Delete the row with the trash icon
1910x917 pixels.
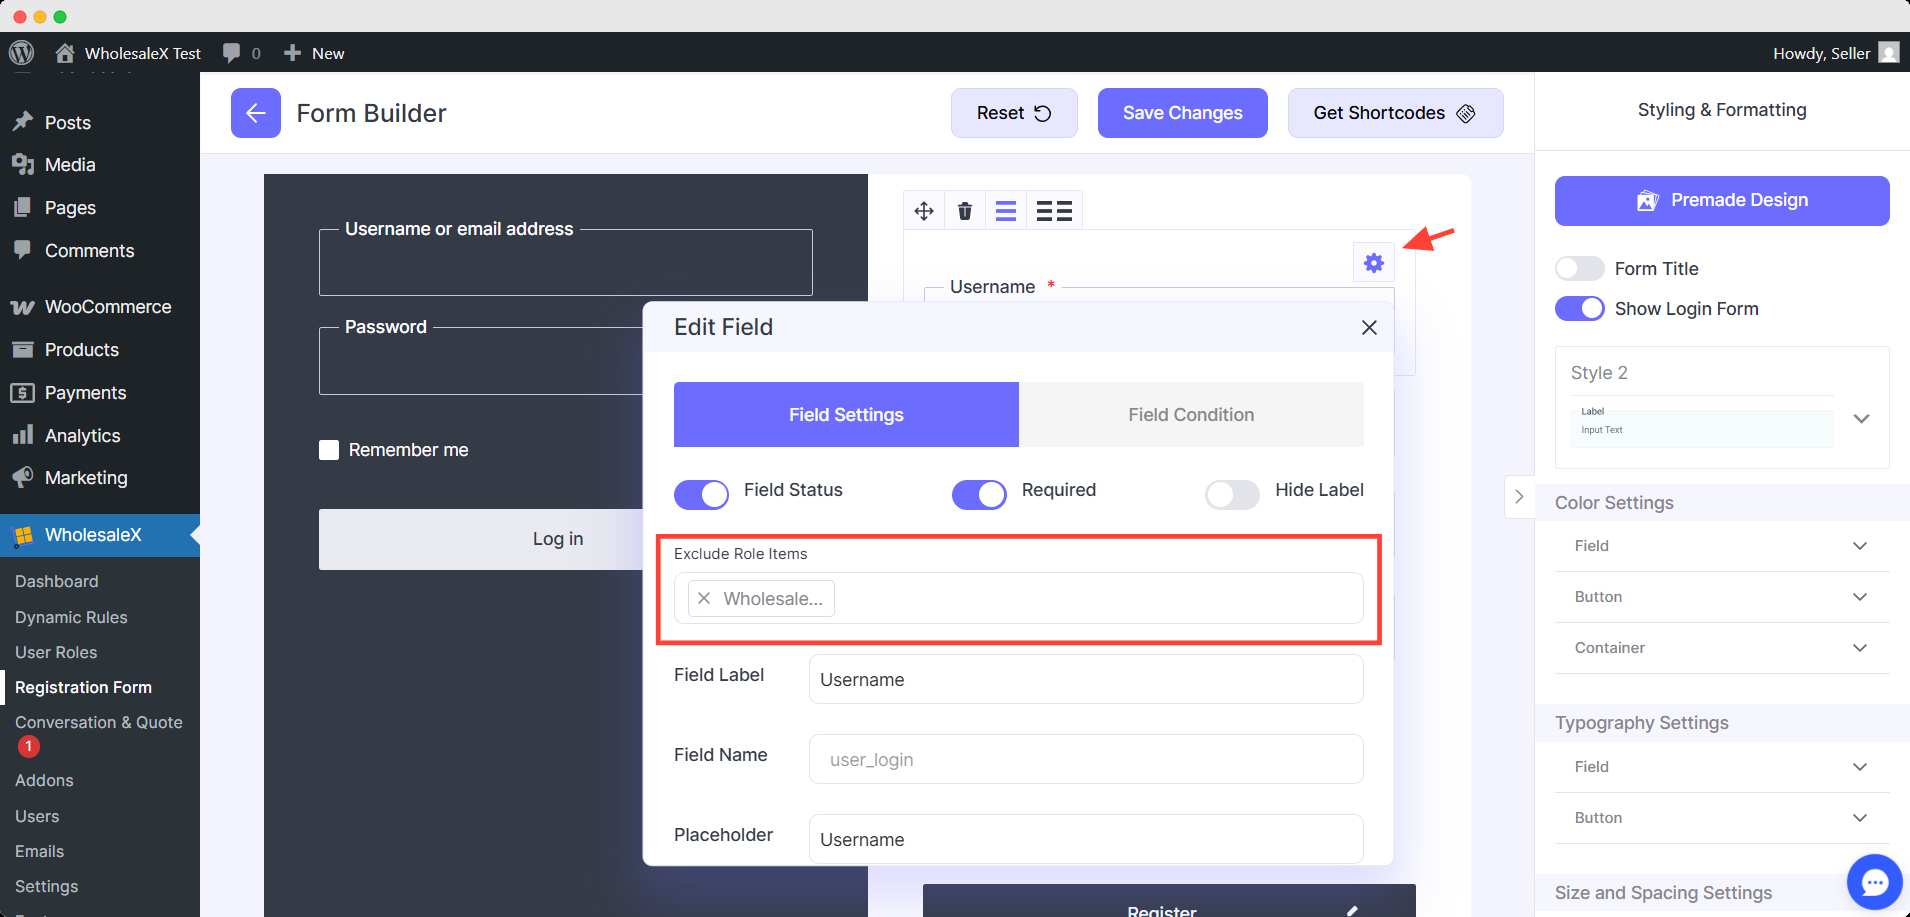click(x=965, y=211)
